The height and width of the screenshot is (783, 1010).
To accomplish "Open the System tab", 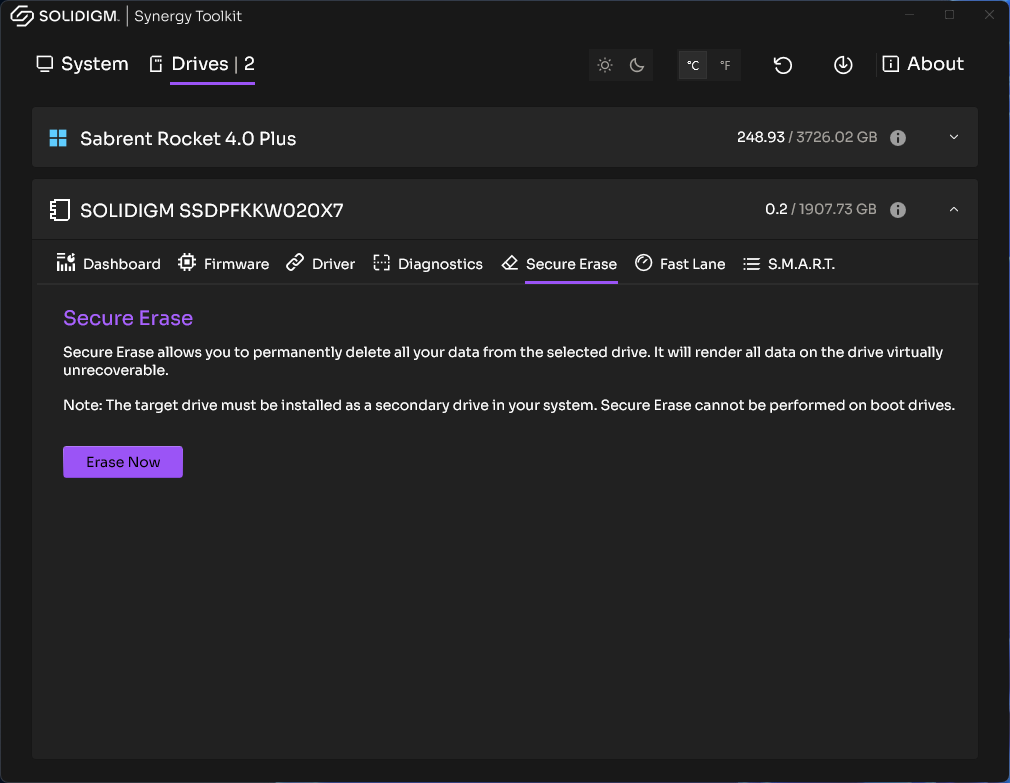I will [82, 64].
